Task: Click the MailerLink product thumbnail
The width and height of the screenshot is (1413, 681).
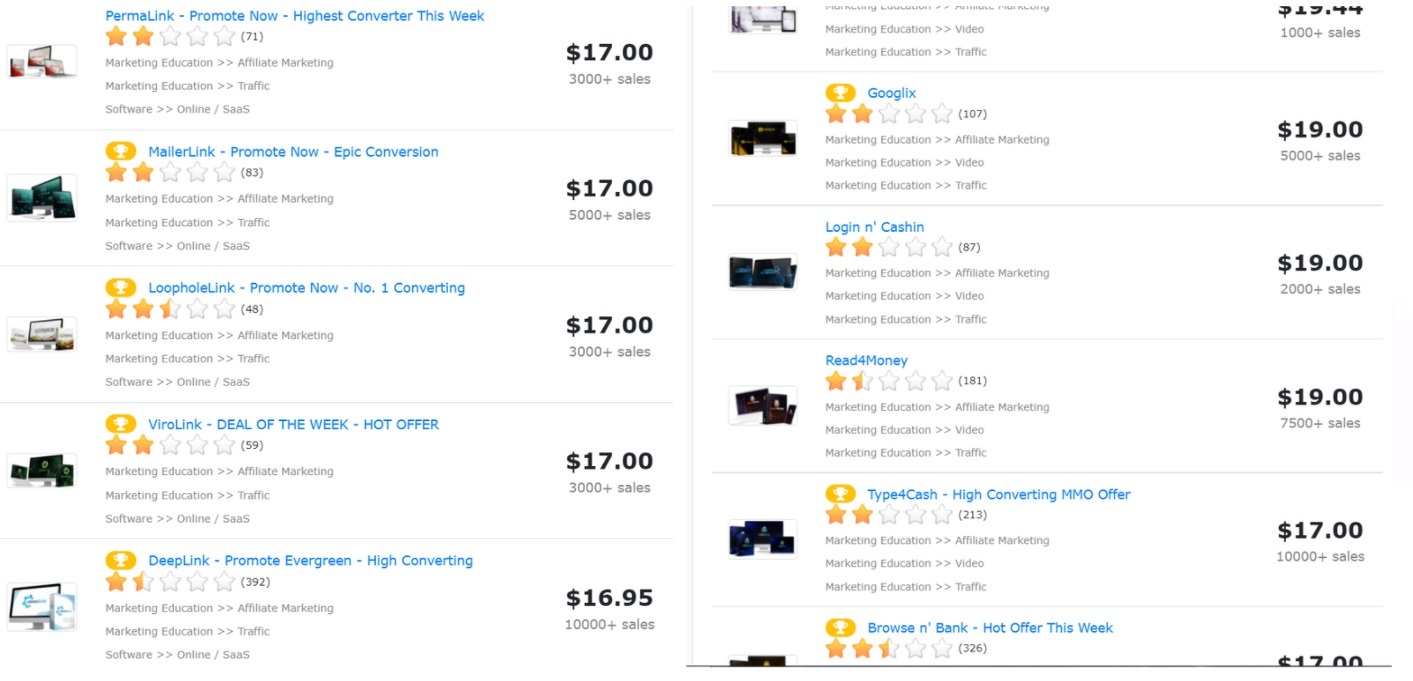Action: (42, 197)
